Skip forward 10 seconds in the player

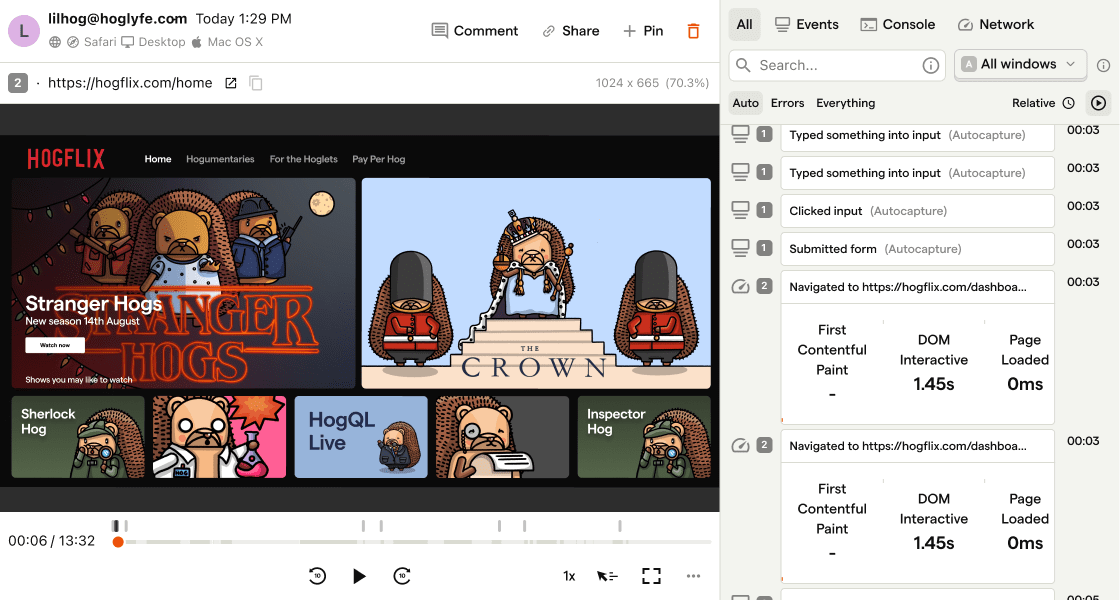coord(402,576)
